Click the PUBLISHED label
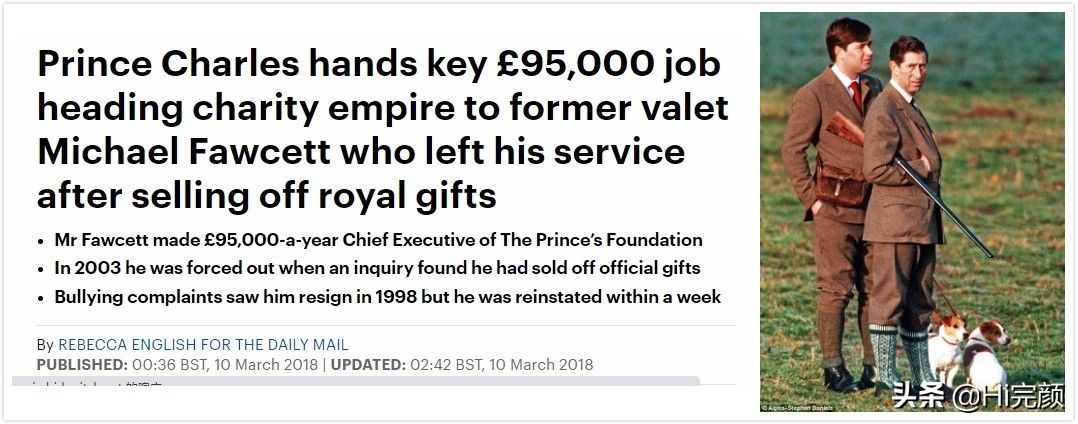The height and width of the screenshot is (424, 1078). pos(82,364)
